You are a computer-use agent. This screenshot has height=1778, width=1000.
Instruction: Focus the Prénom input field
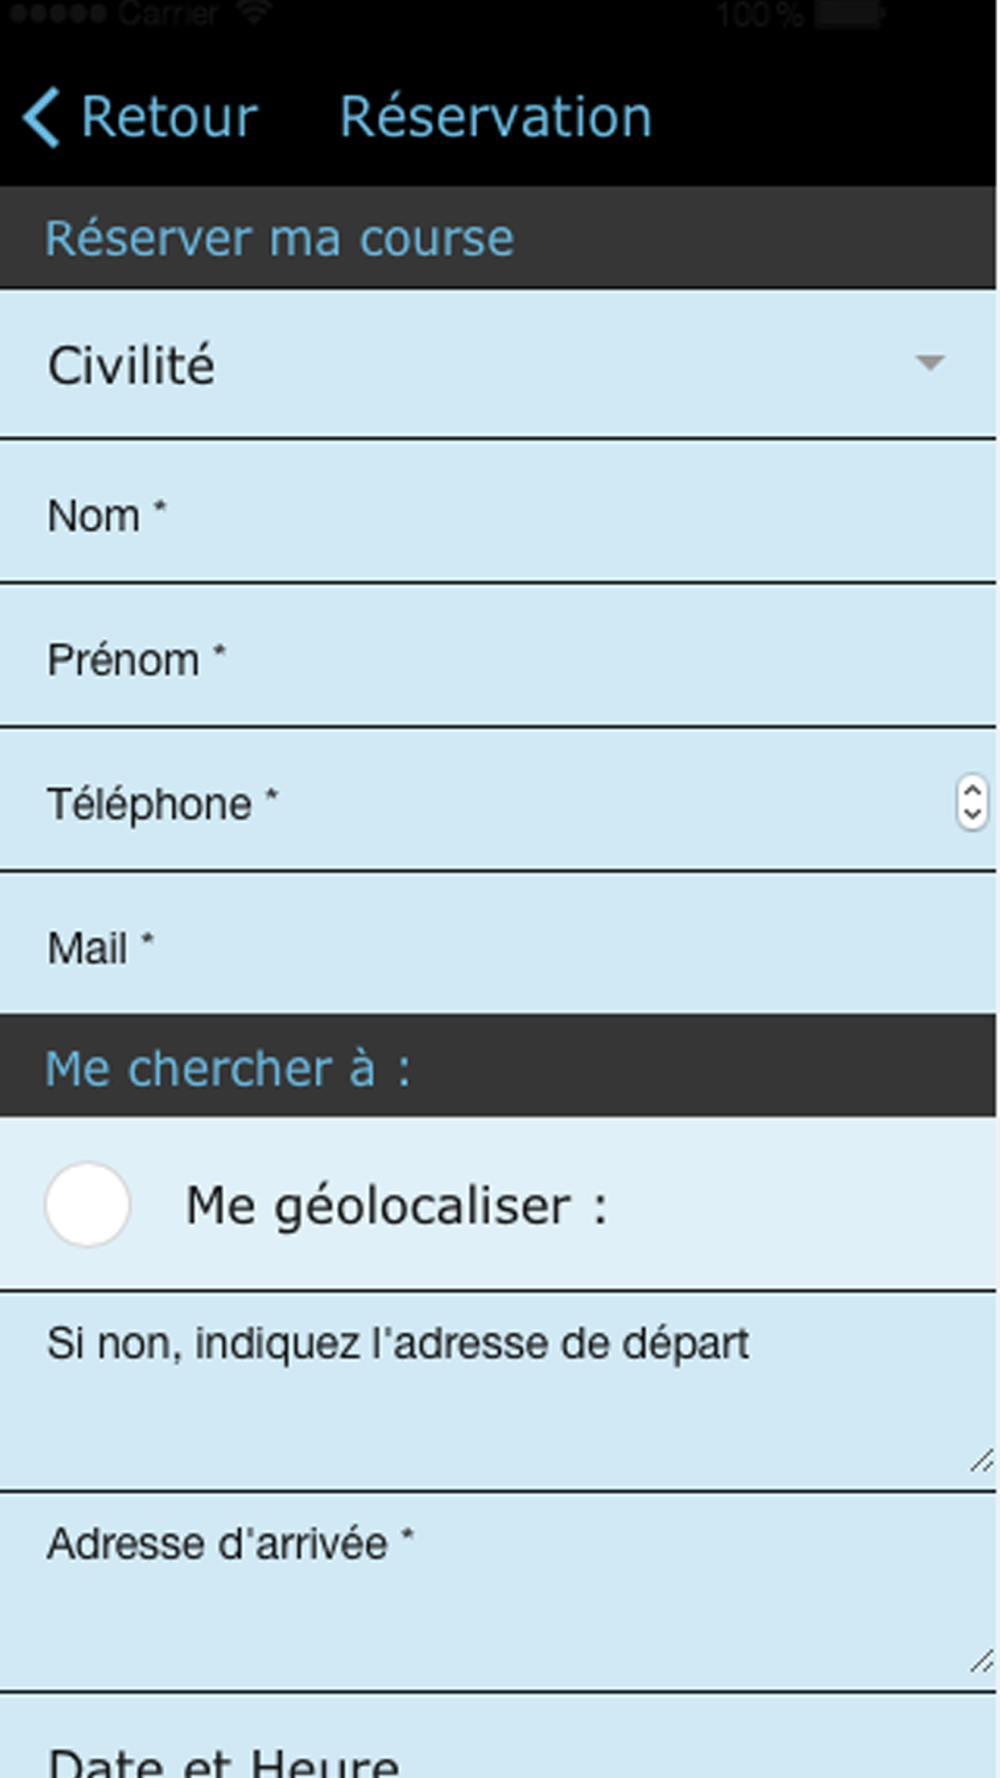[x=498, y=657]
